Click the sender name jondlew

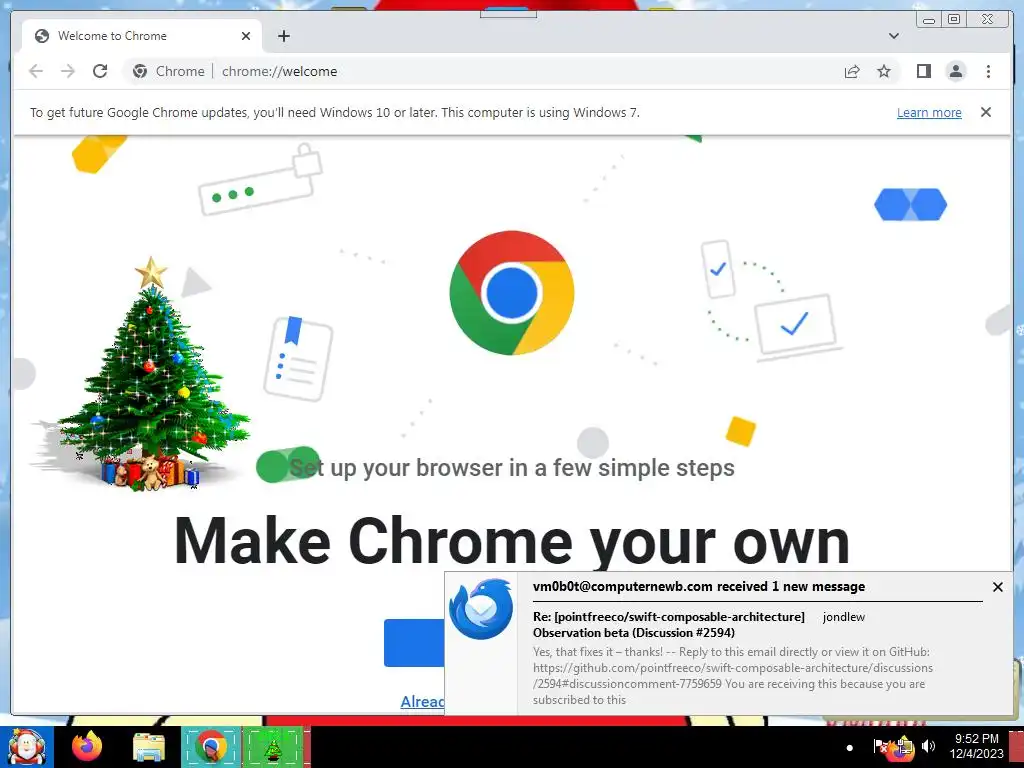[x=844, y=616]
